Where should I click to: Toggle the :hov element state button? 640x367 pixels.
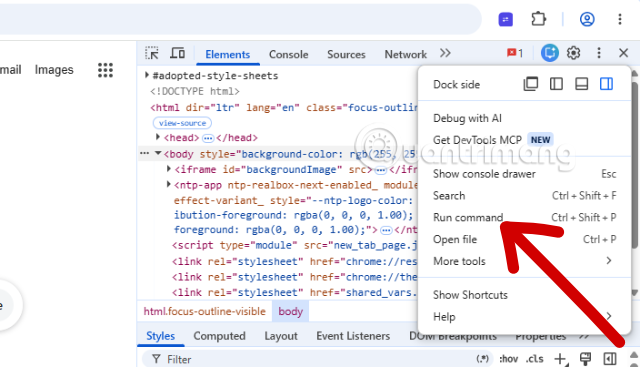[508, 359]
